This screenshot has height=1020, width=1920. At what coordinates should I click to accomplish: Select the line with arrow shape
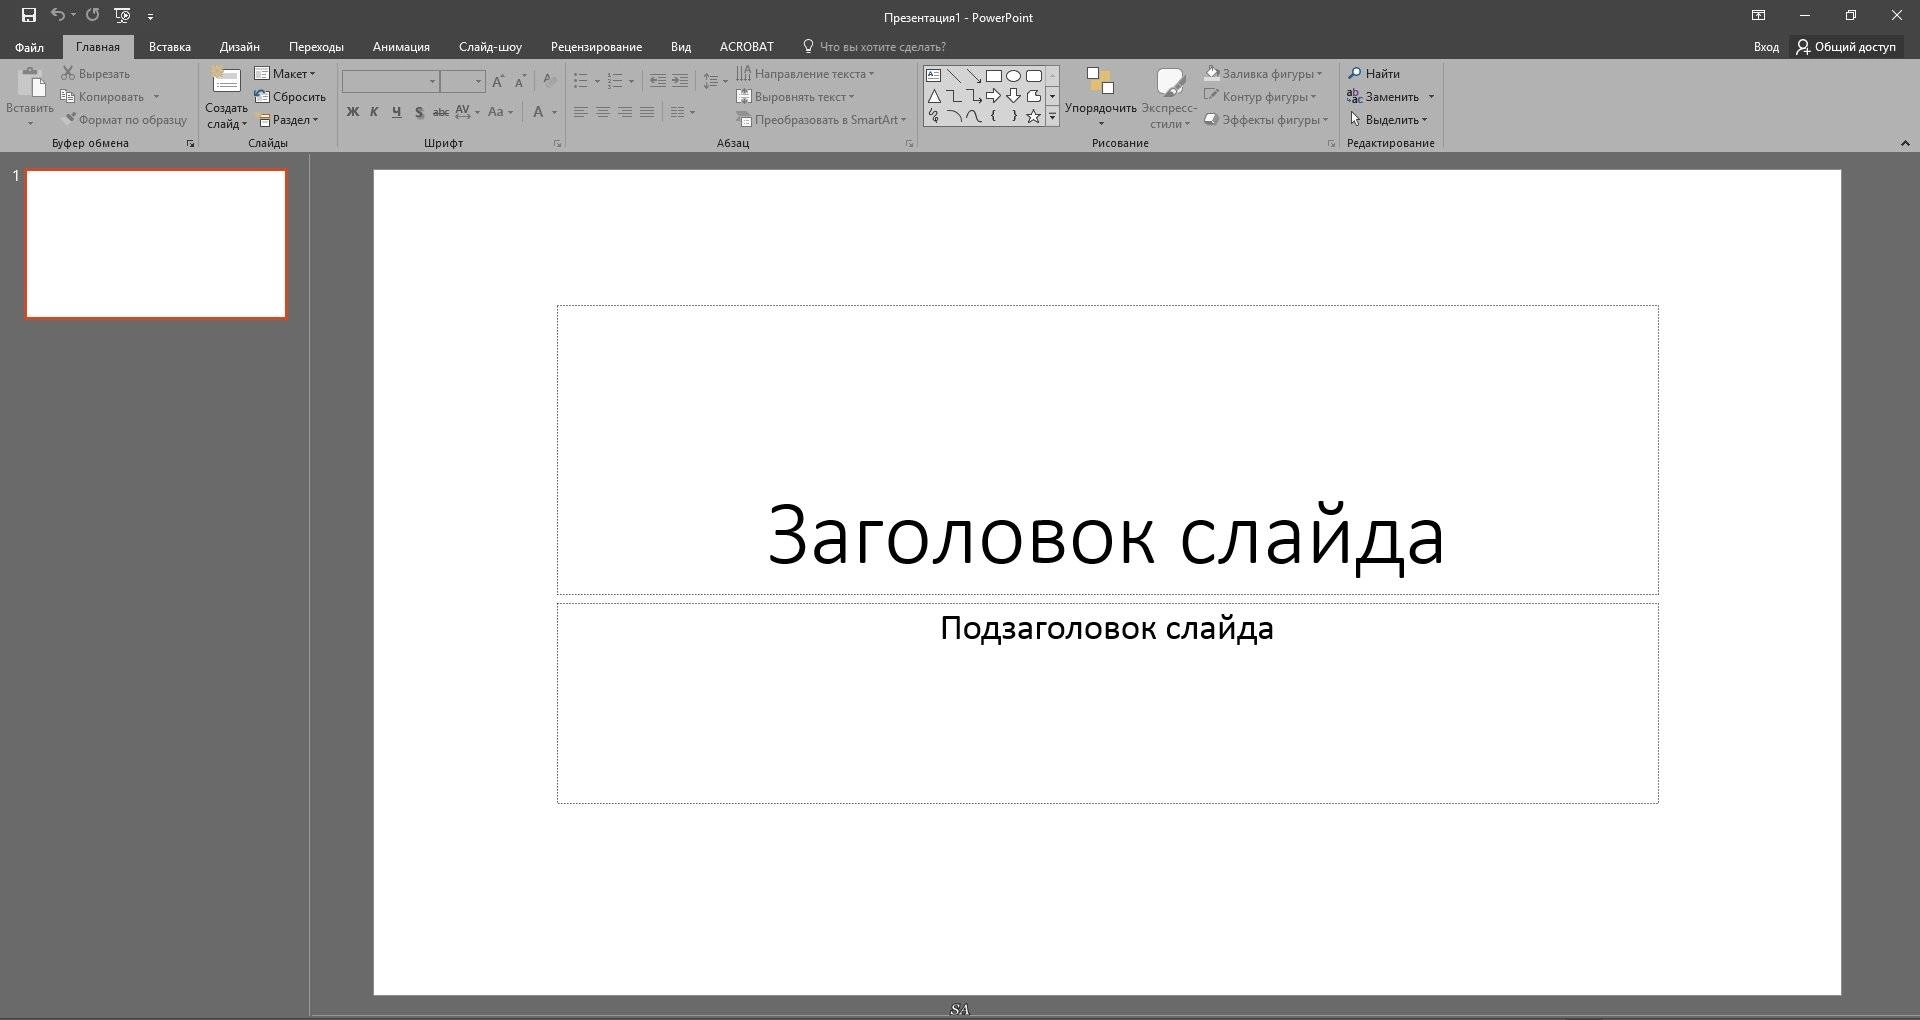click(973, 75)
